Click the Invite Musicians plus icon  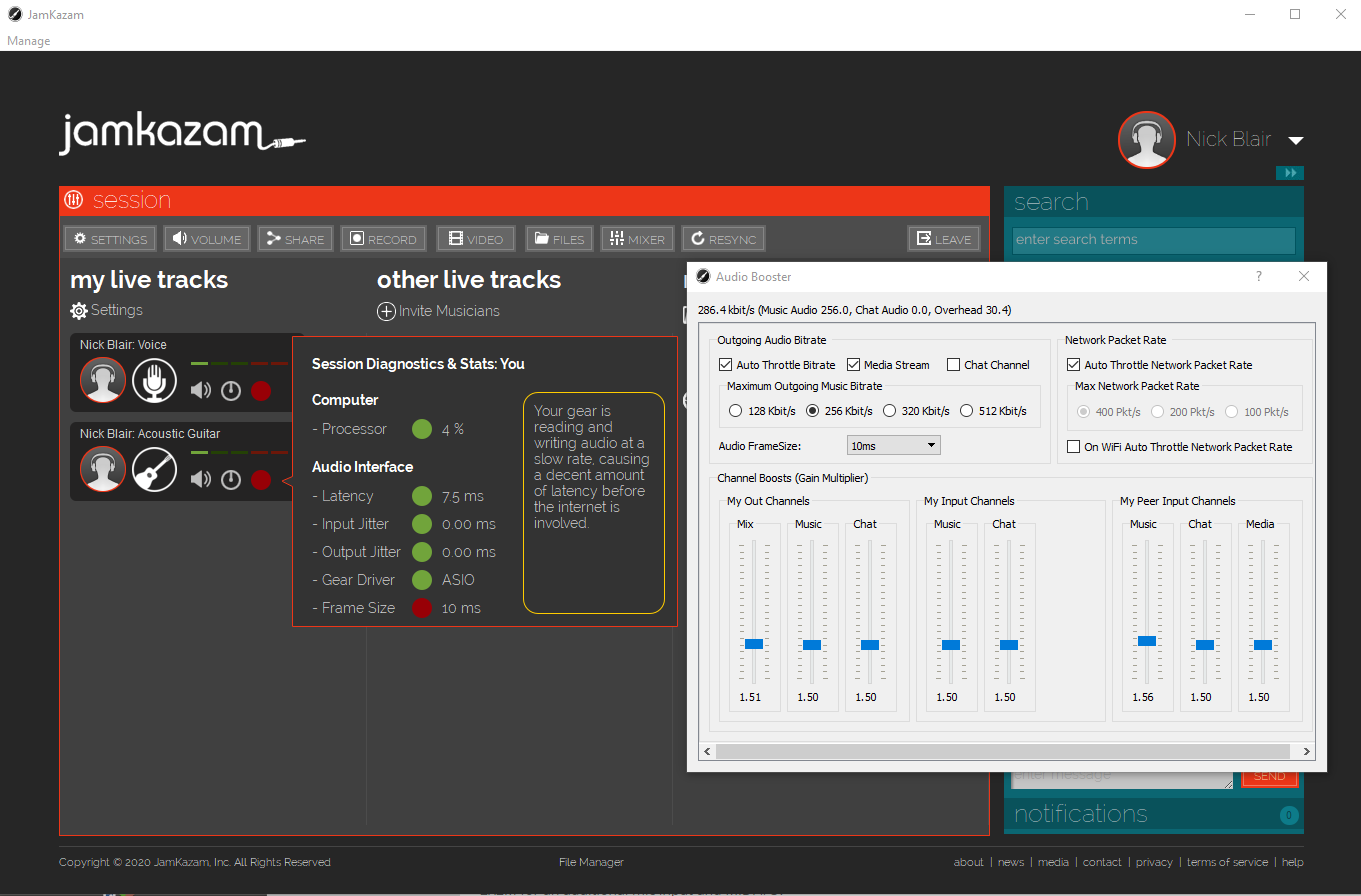(386, 311)
